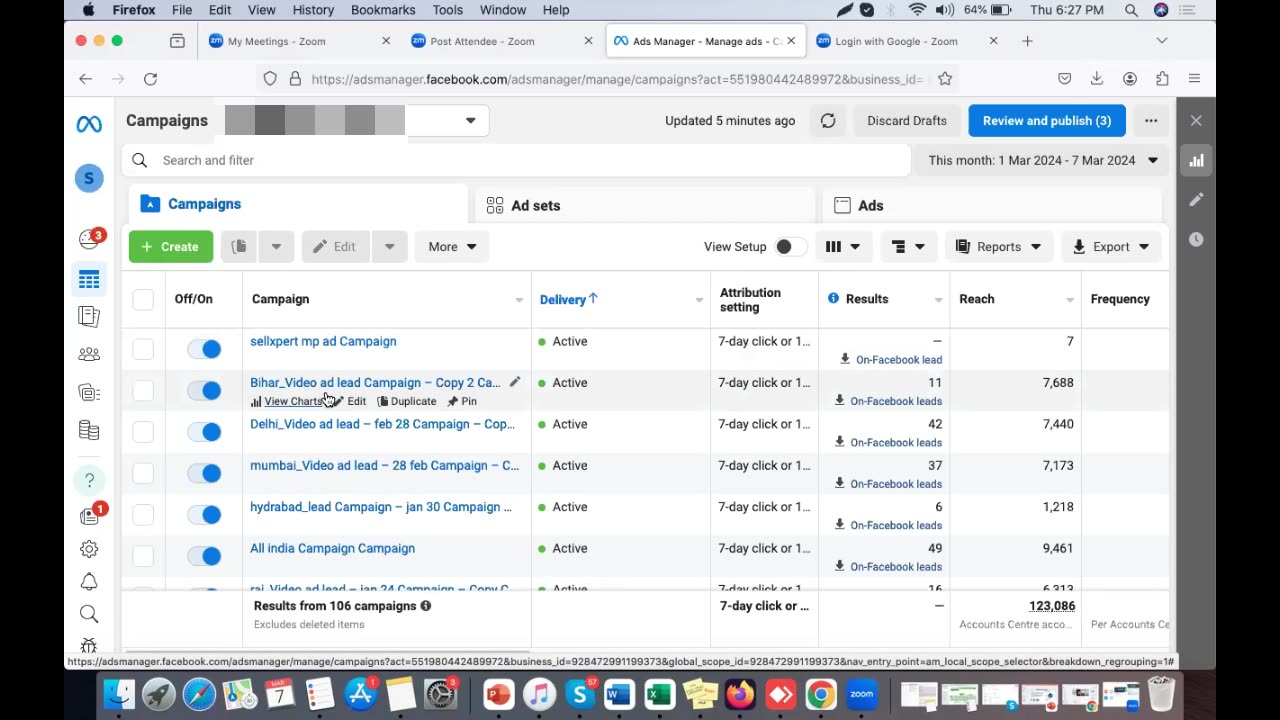The height and width of the screenshot is (720, 1280).
Task: Click the refresh icon beside Updated time
Action: coord(828,121)
